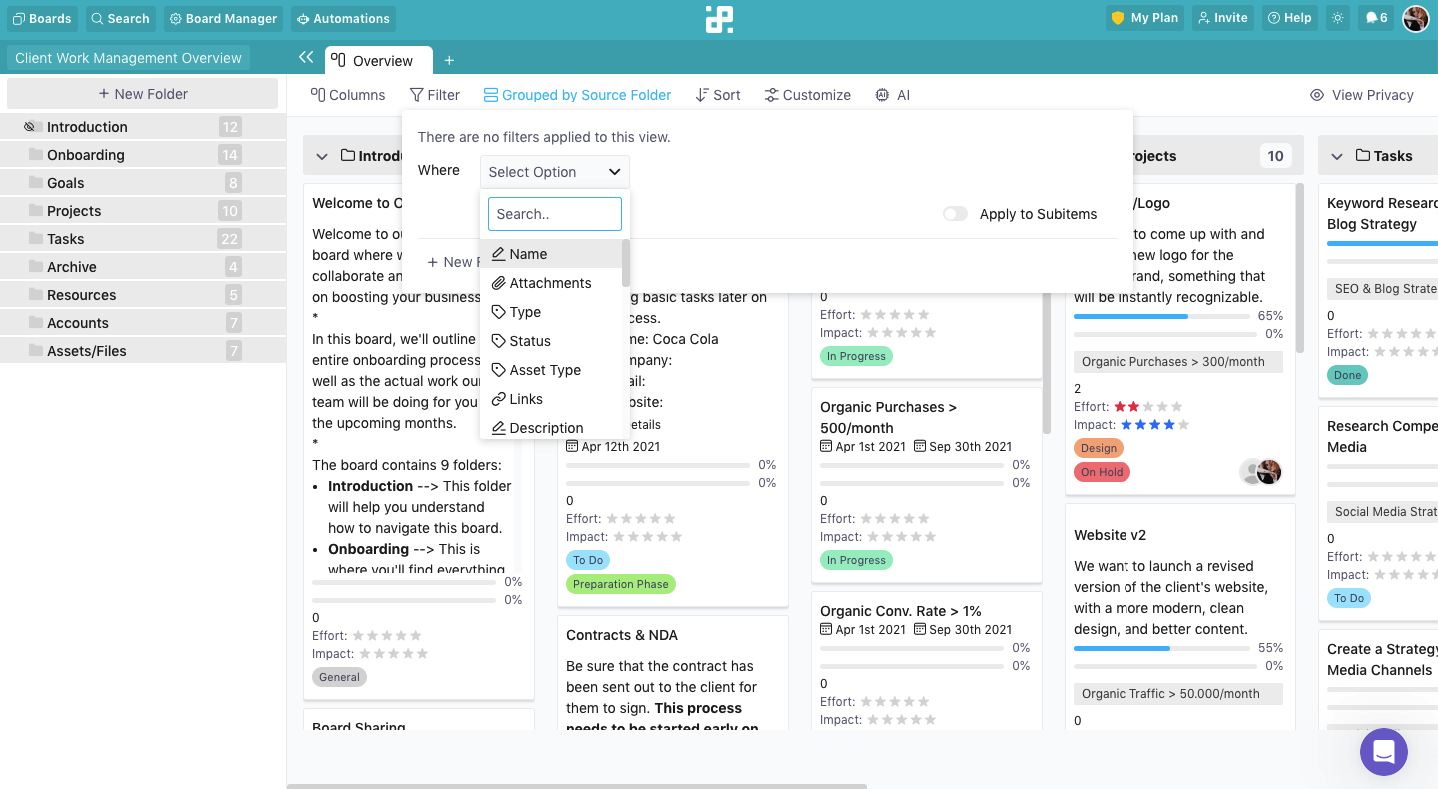Choose Status in filter options
Image resolution: width=1438 pixels, height=789 pixels.
pos(551,341)
